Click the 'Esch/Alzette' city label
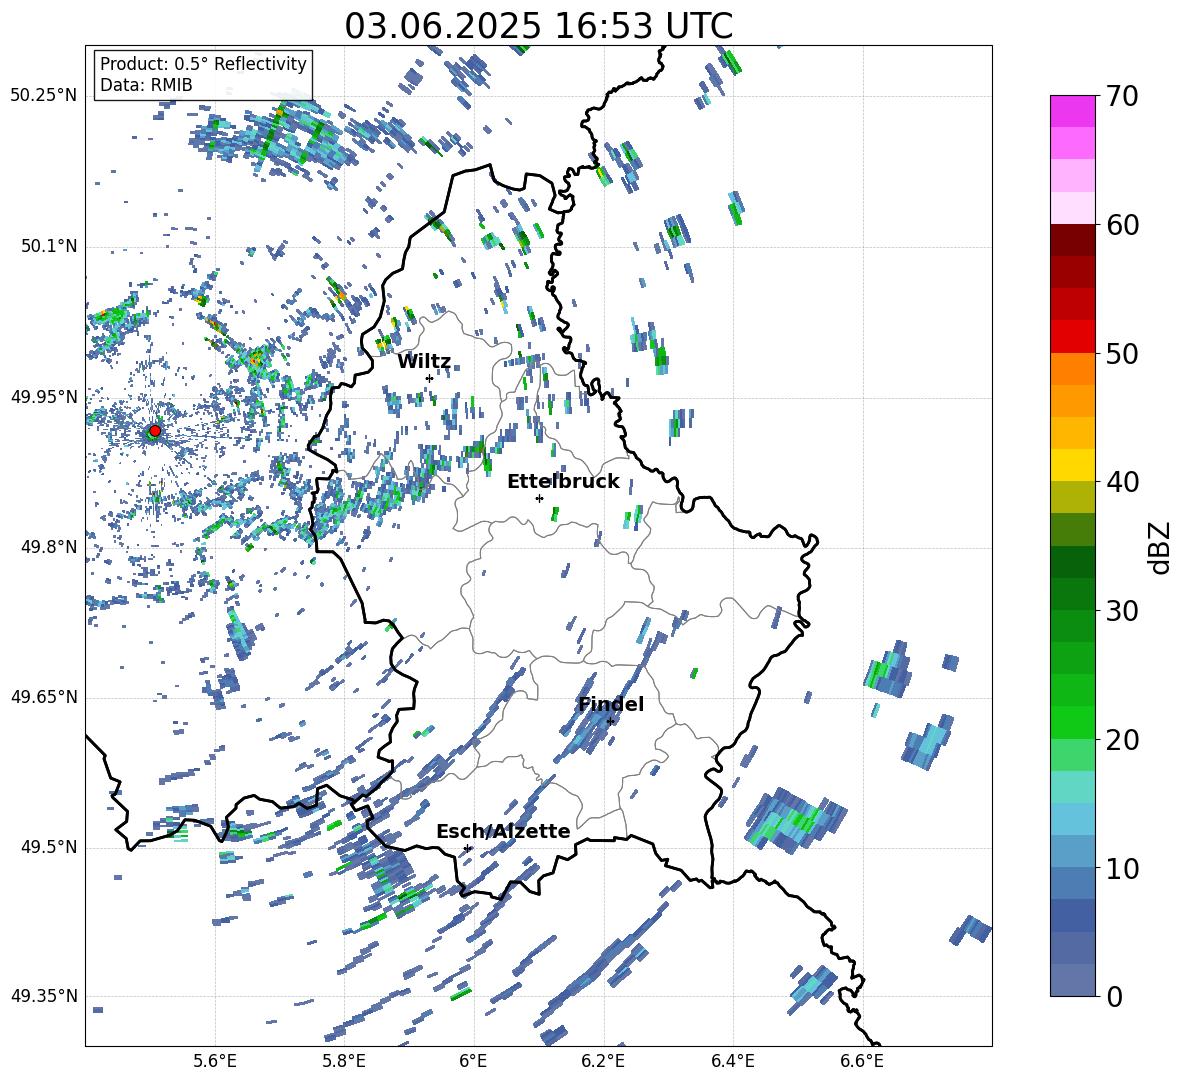 point(503,831)
